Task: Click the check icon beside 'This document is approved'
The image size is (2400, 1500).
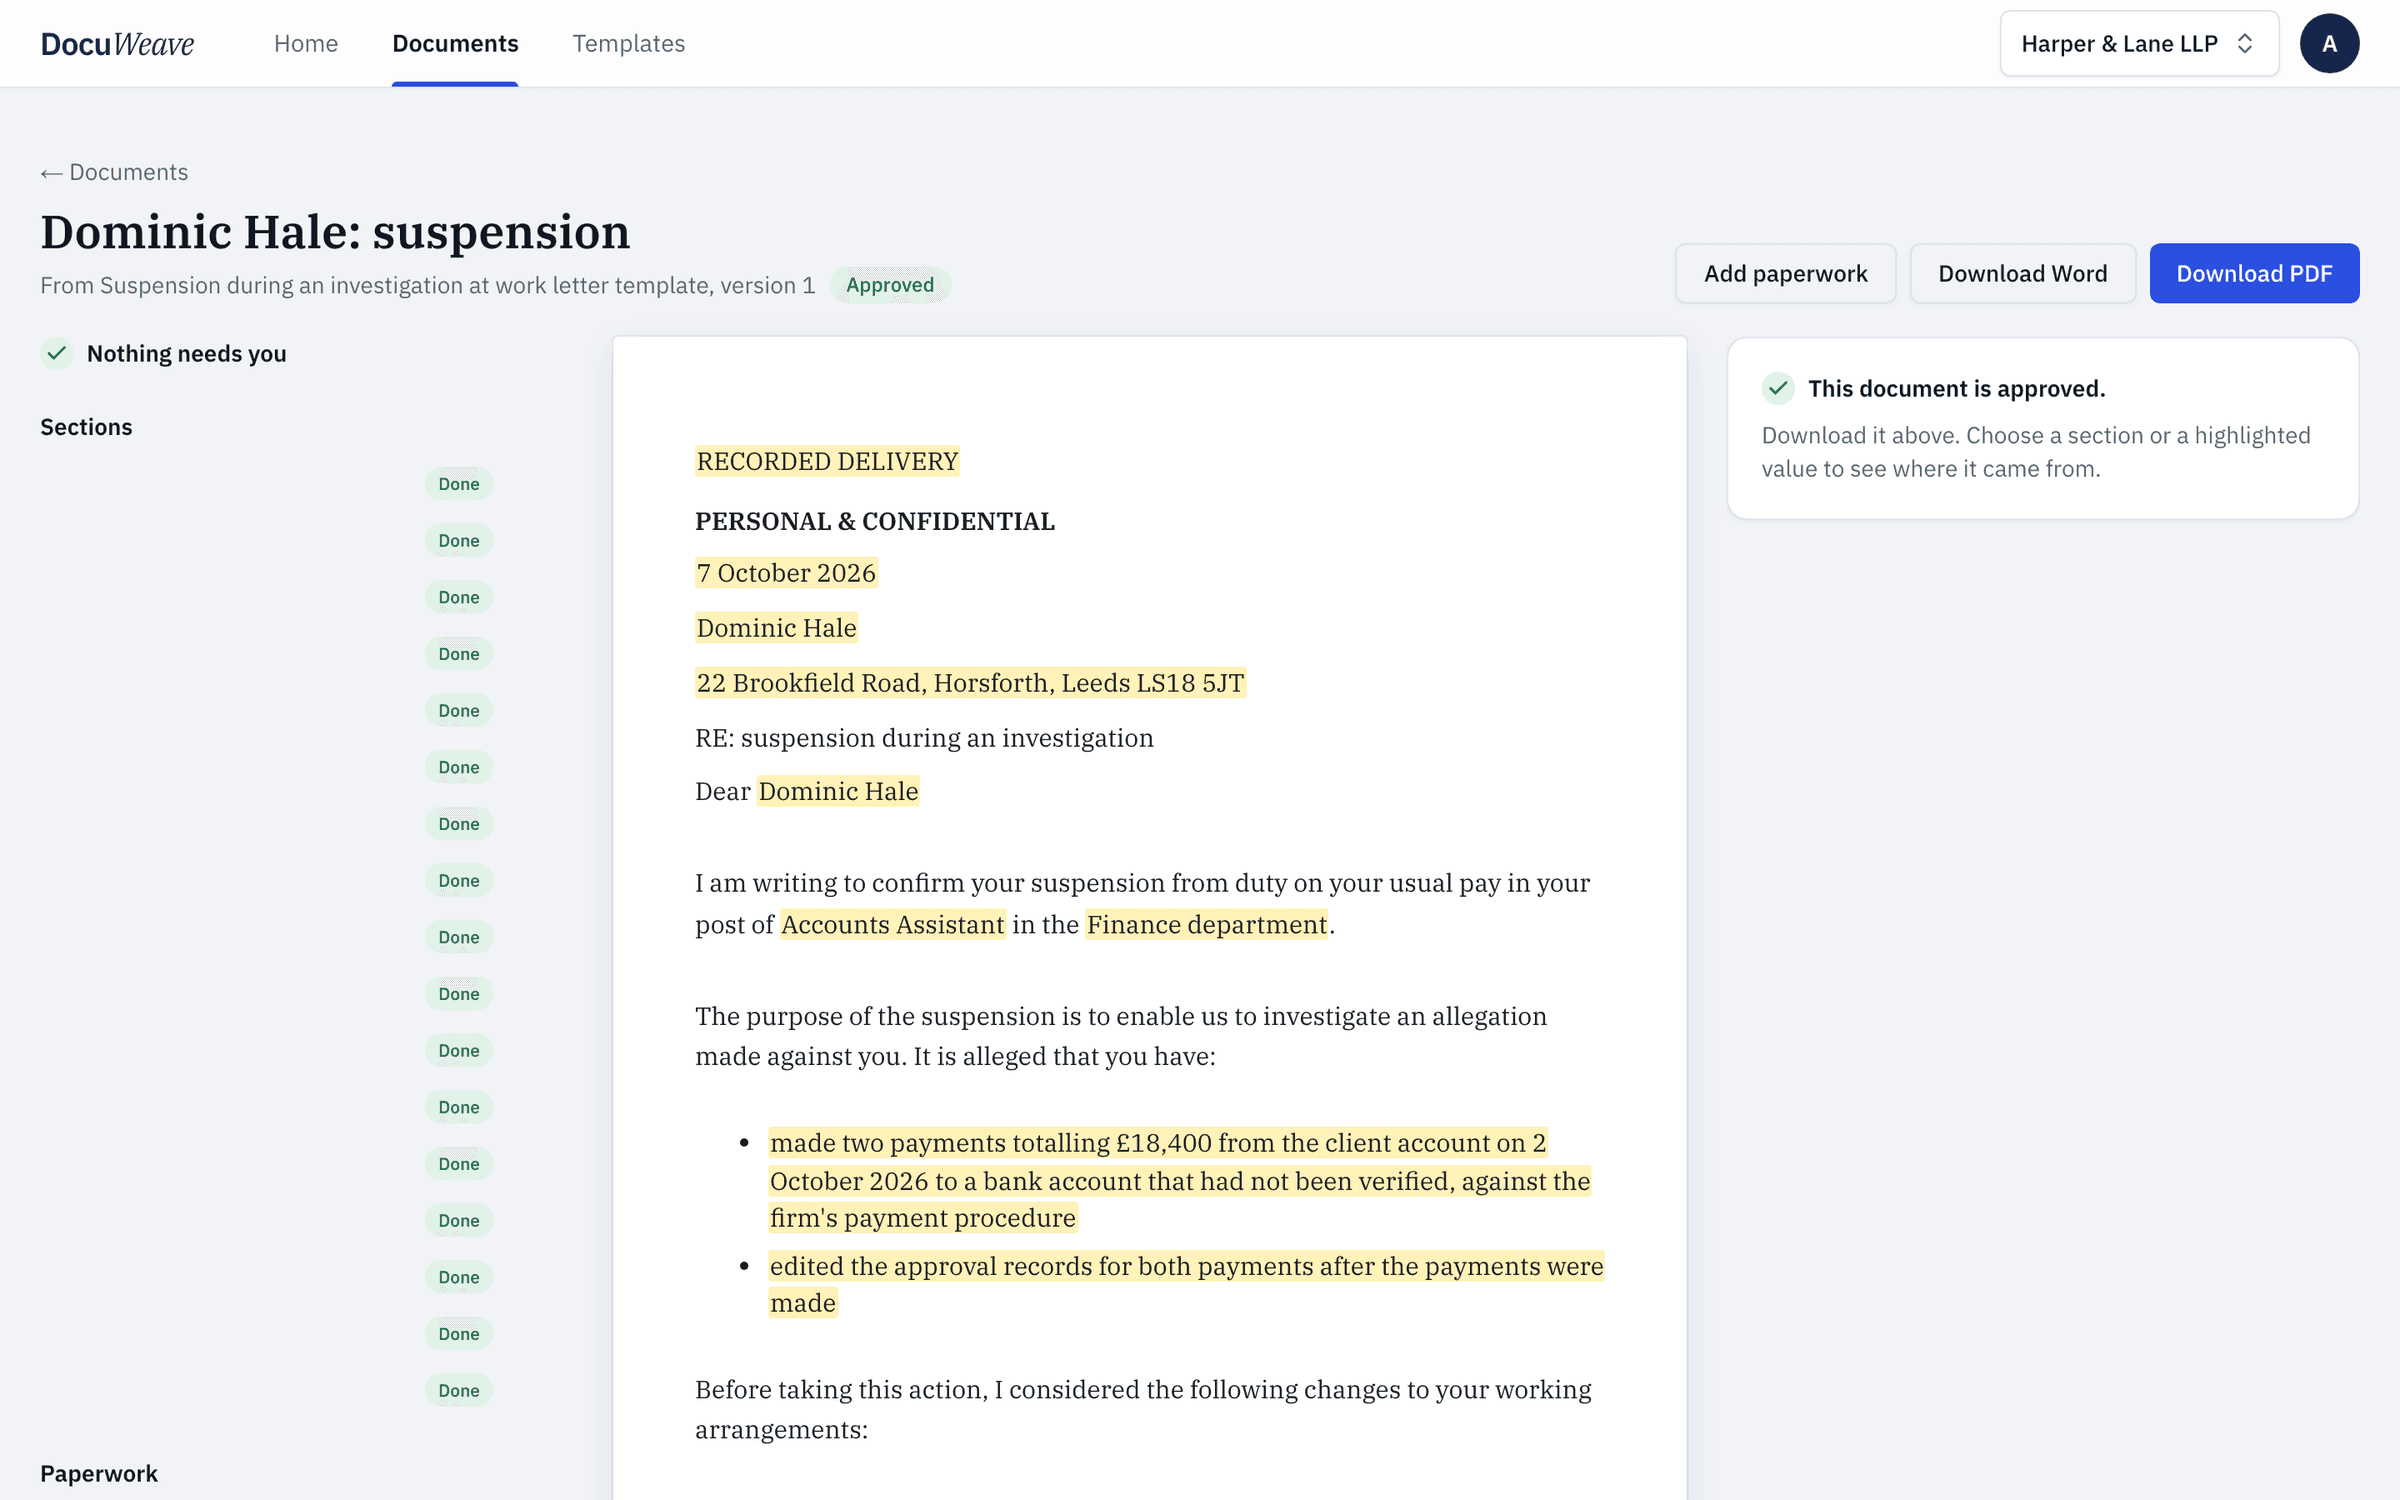Action: (x=1778, y=388)
